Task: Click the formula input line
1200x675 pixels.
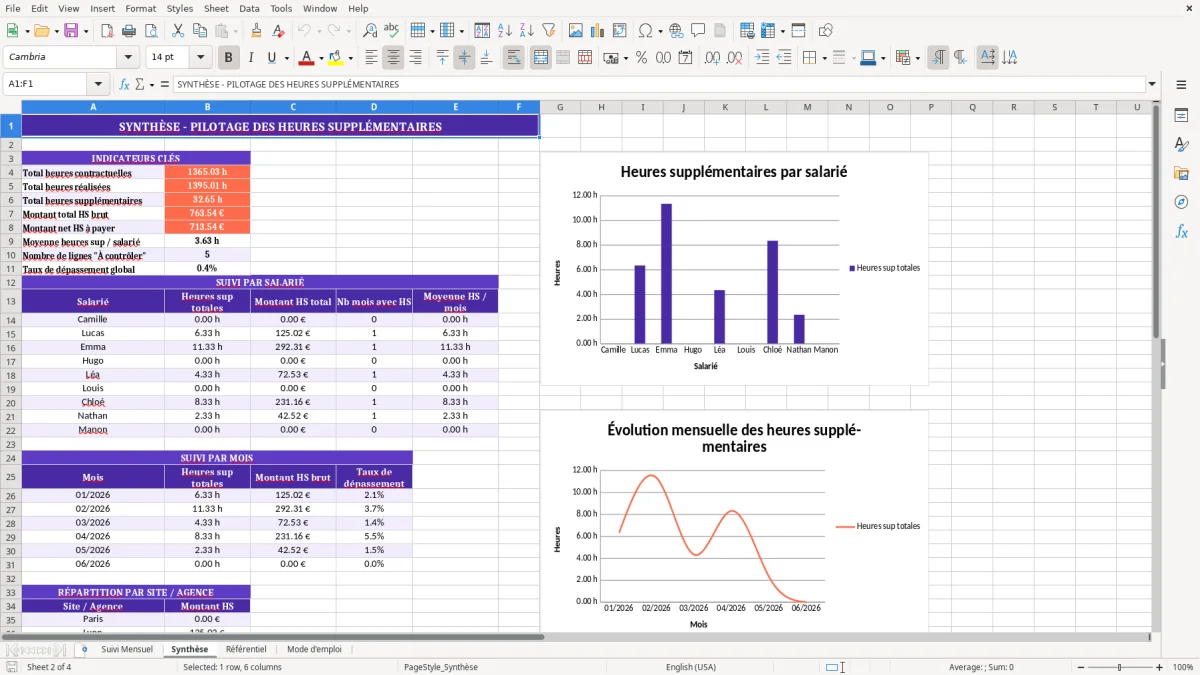Action: click(x=658, y=84)
